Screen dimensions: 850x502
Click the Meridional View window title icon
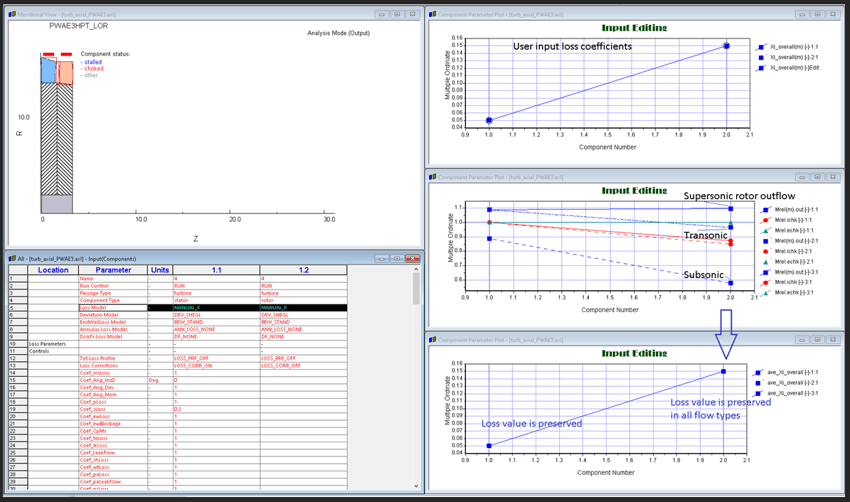click(x=12, y=14)
